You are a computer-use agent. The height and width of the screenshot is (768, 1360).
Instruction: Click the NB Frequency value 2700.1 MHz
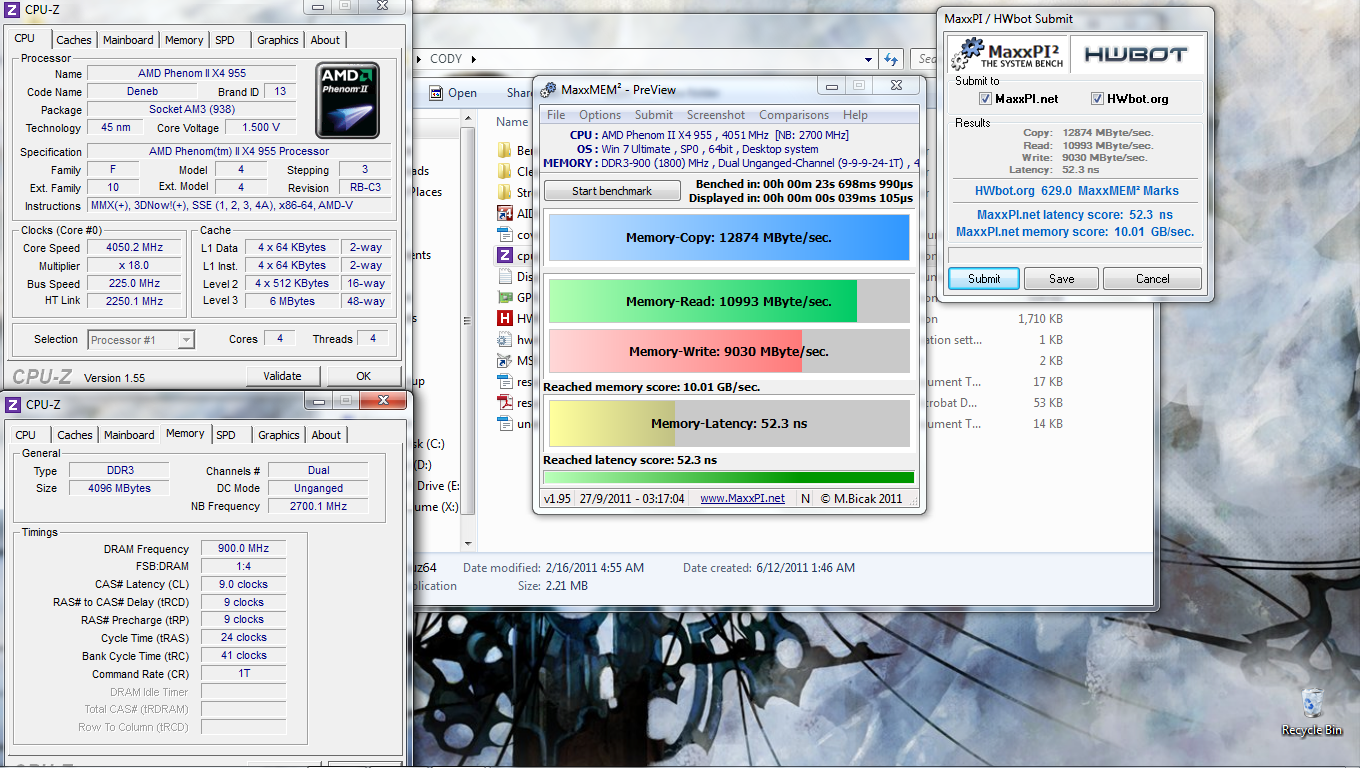pyautogui.click(x=318, y=506)
